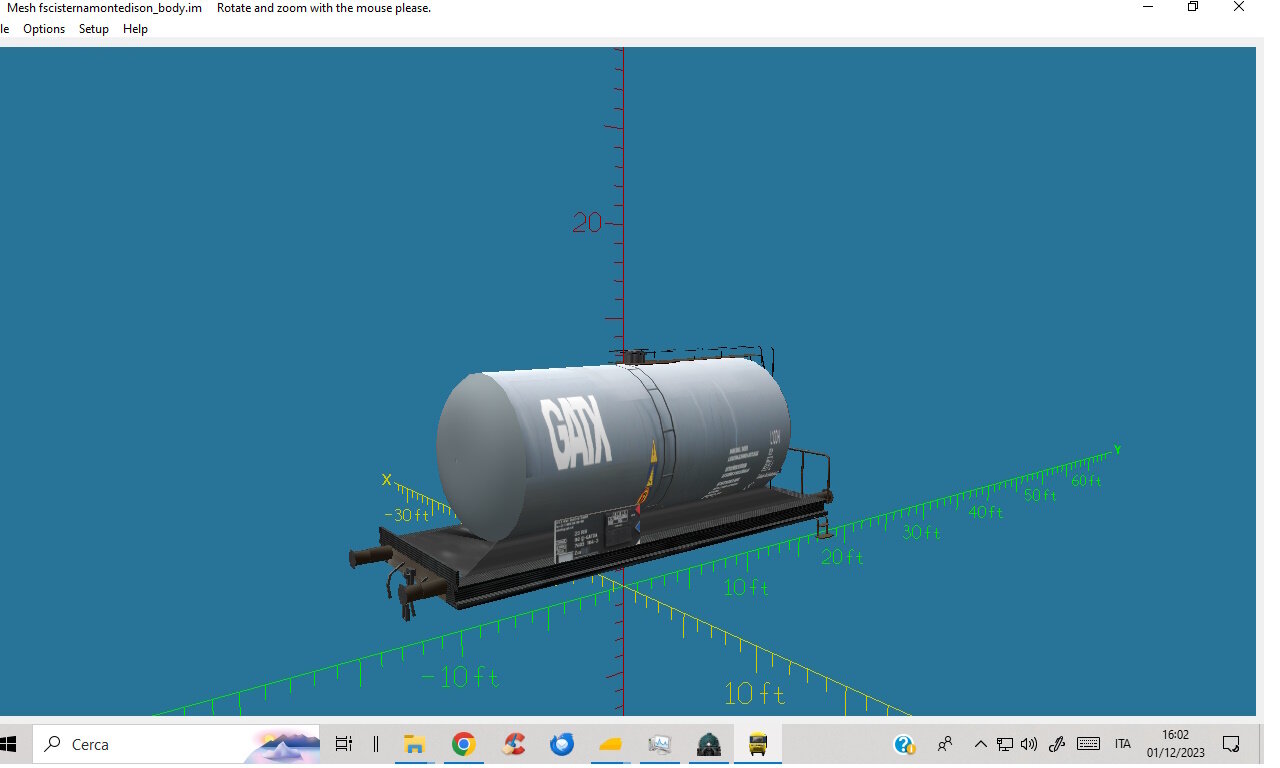Image resolution: width=1280 pixels, height=768 pixels.
Task: Show hidden system tray icons
Action: [x=981, y=744]
